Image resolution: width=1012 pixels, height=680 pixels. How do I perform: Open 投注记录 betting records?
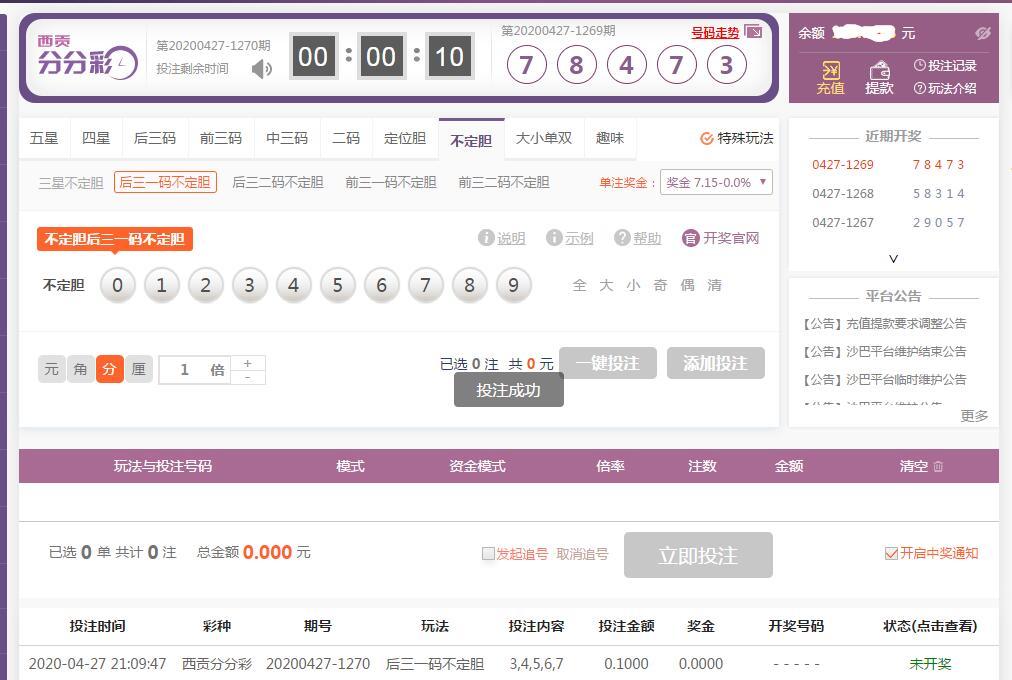[x=946, y=65]
